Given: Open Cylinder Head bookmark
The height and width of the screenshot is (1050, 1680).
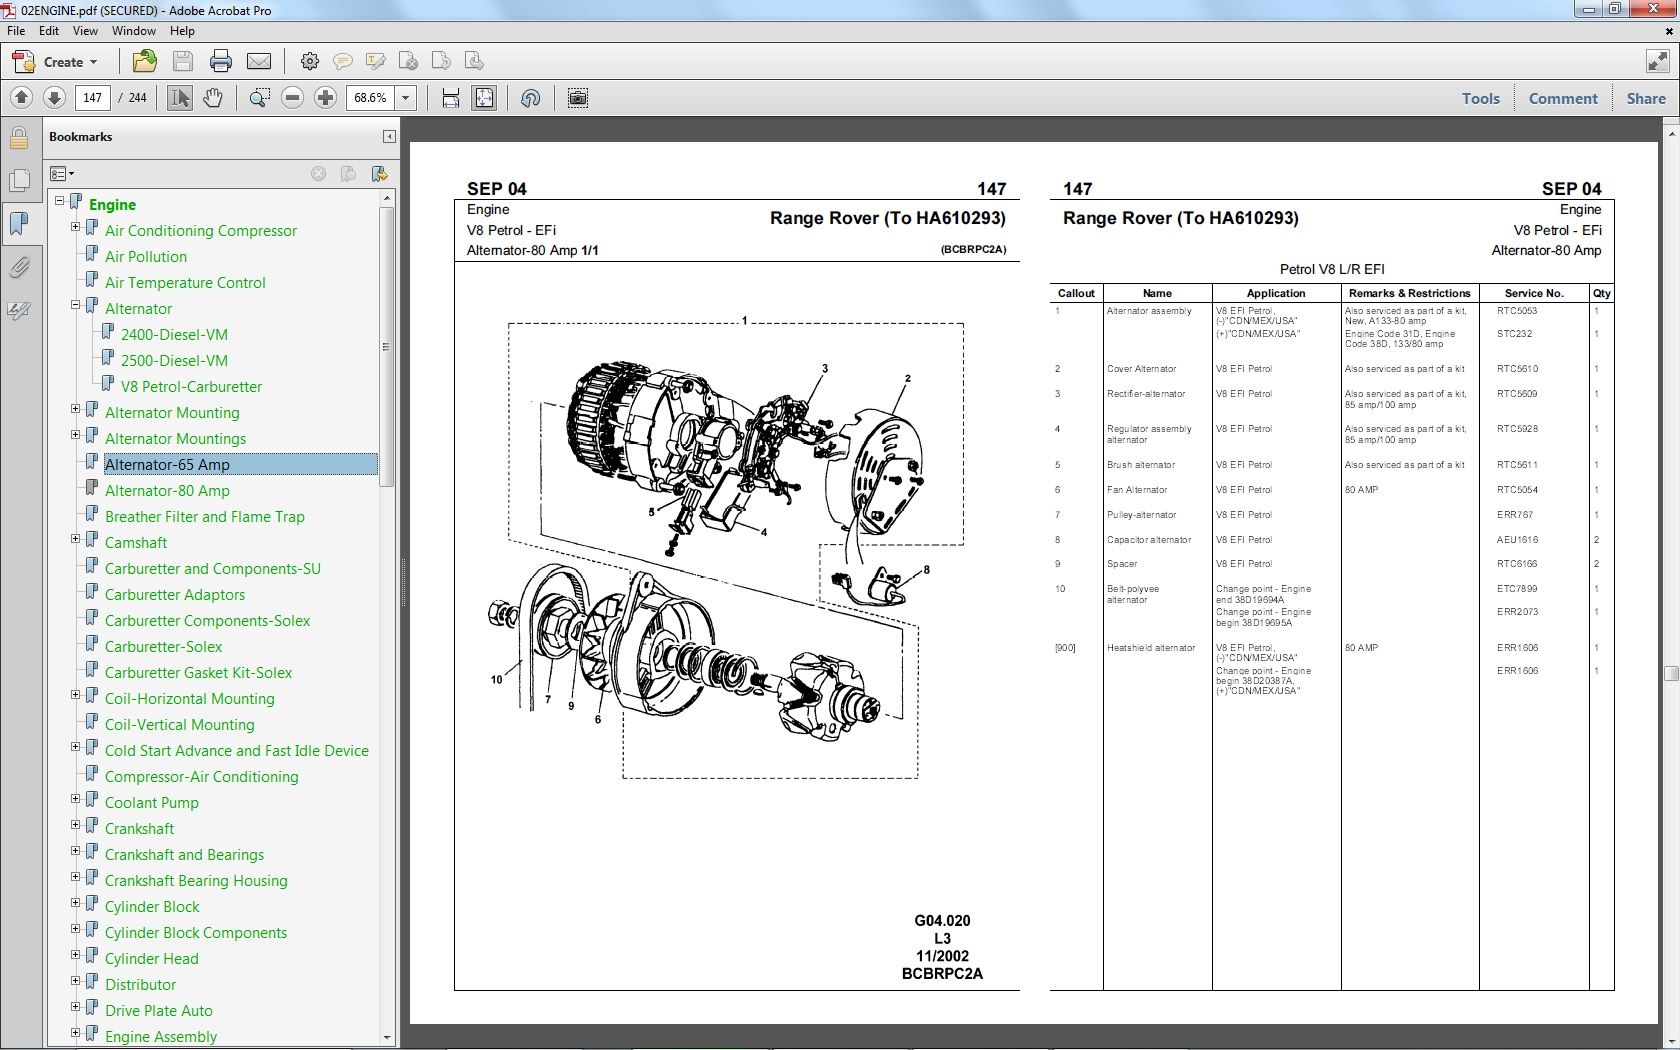Looking at the screenshot, I should pyautogui.click(x=151, y=959).
